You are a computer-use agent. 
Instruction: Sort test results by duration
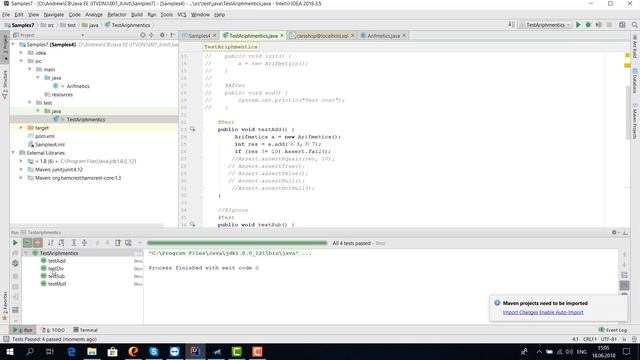click(x=61, y=243)
